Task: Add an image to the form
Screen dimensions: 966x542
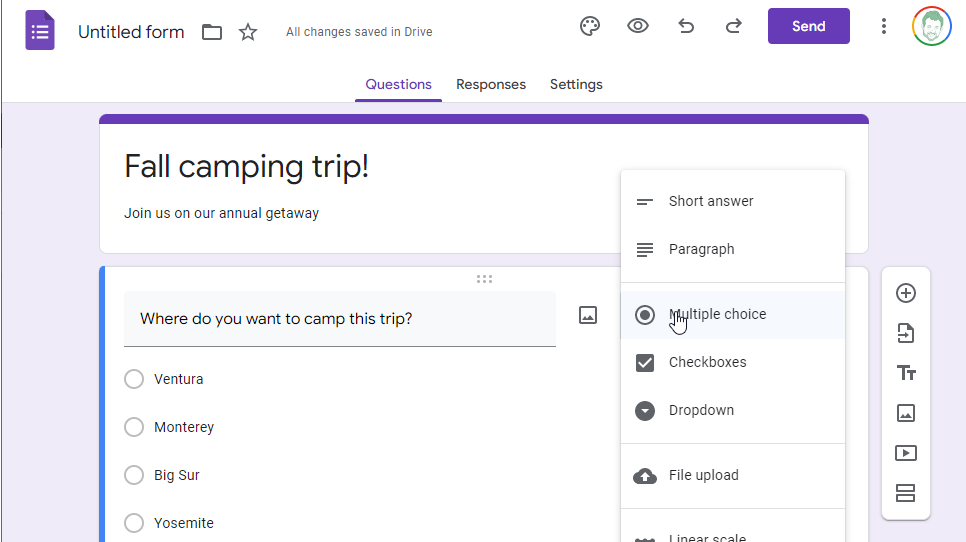Action: (x=906, y=413)
